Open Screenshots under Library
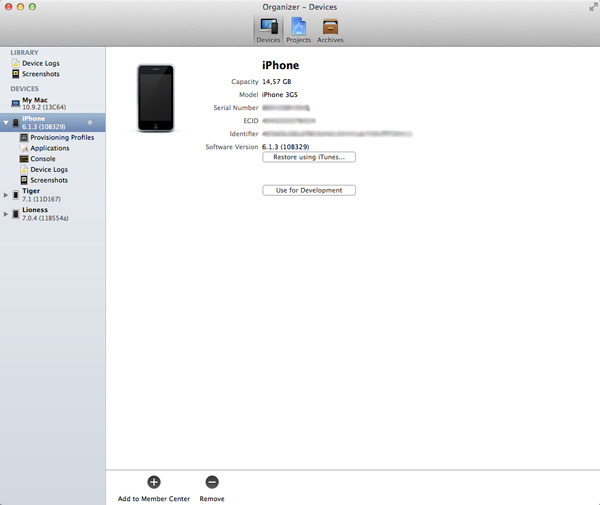The width and height of the screenshot is (600, 505). click(x=41, y=74)
